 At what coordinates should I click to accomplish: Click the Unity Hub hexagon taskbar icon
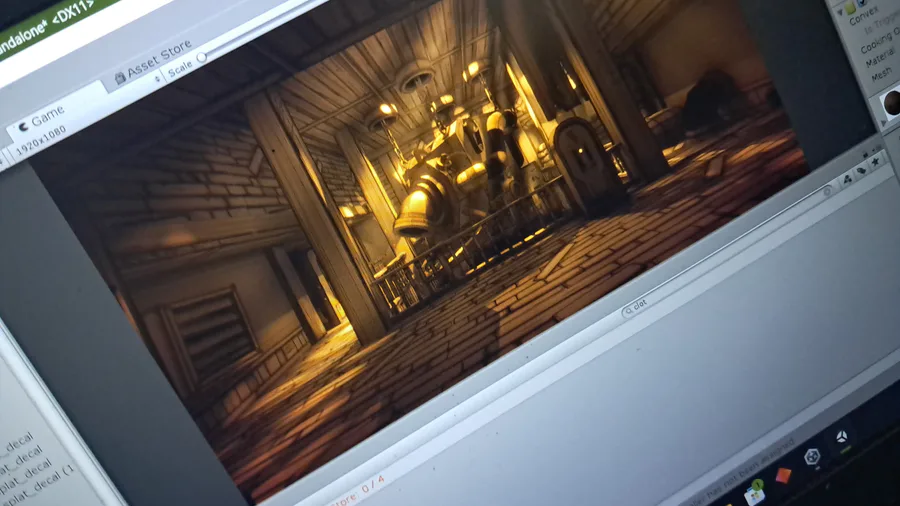[x=812, y=457]
